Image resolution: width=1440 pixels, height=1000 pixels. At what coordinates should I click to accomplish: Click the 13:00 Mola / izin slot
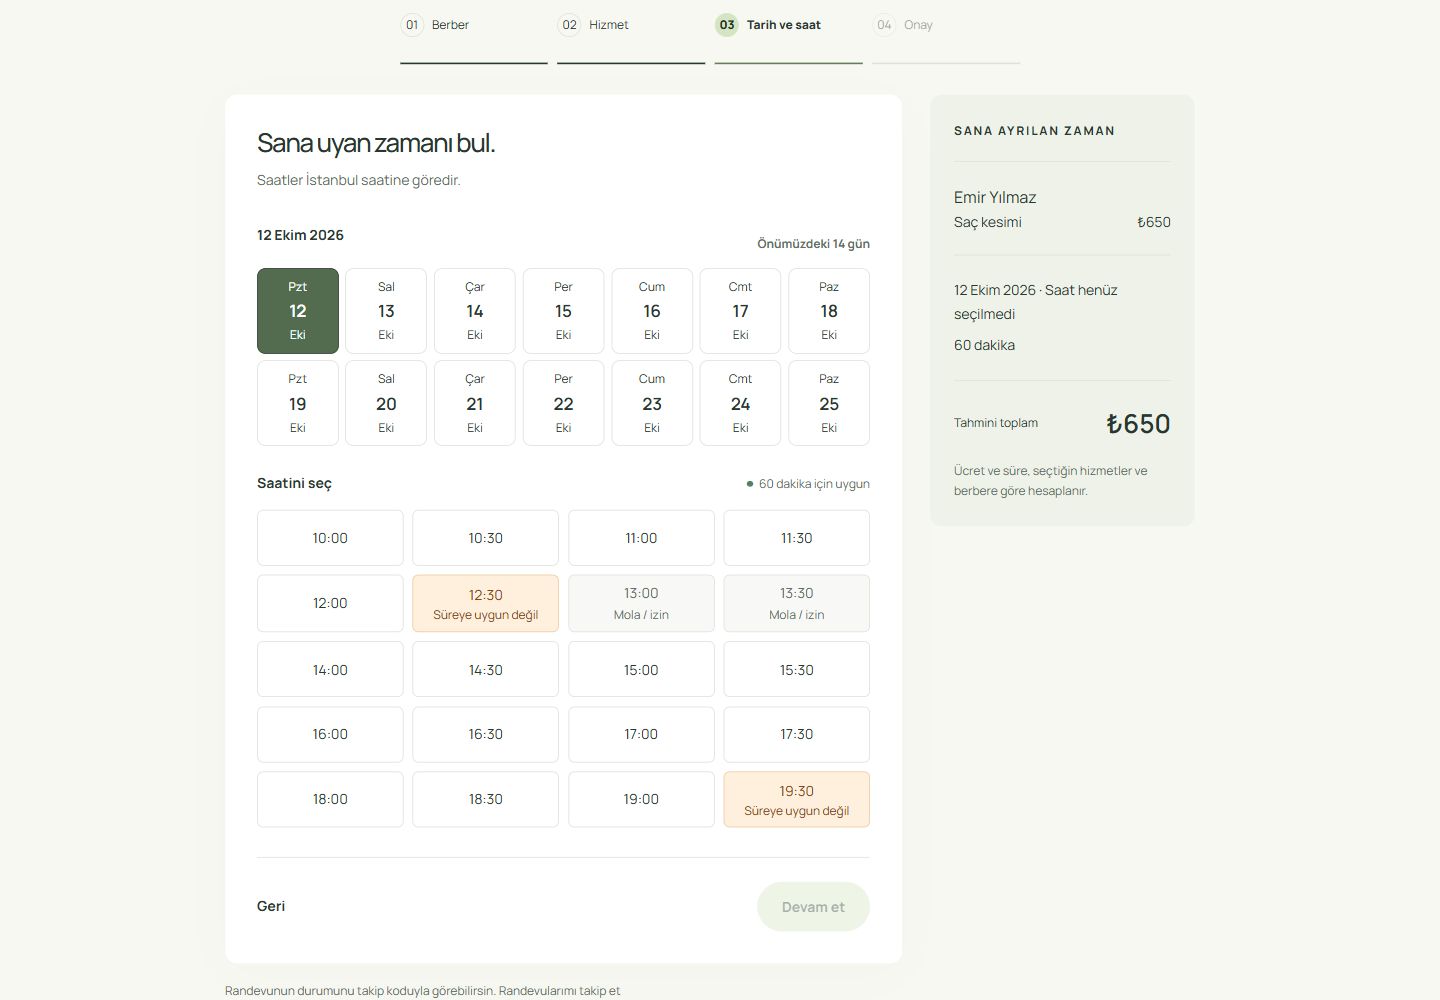point(641,603)
